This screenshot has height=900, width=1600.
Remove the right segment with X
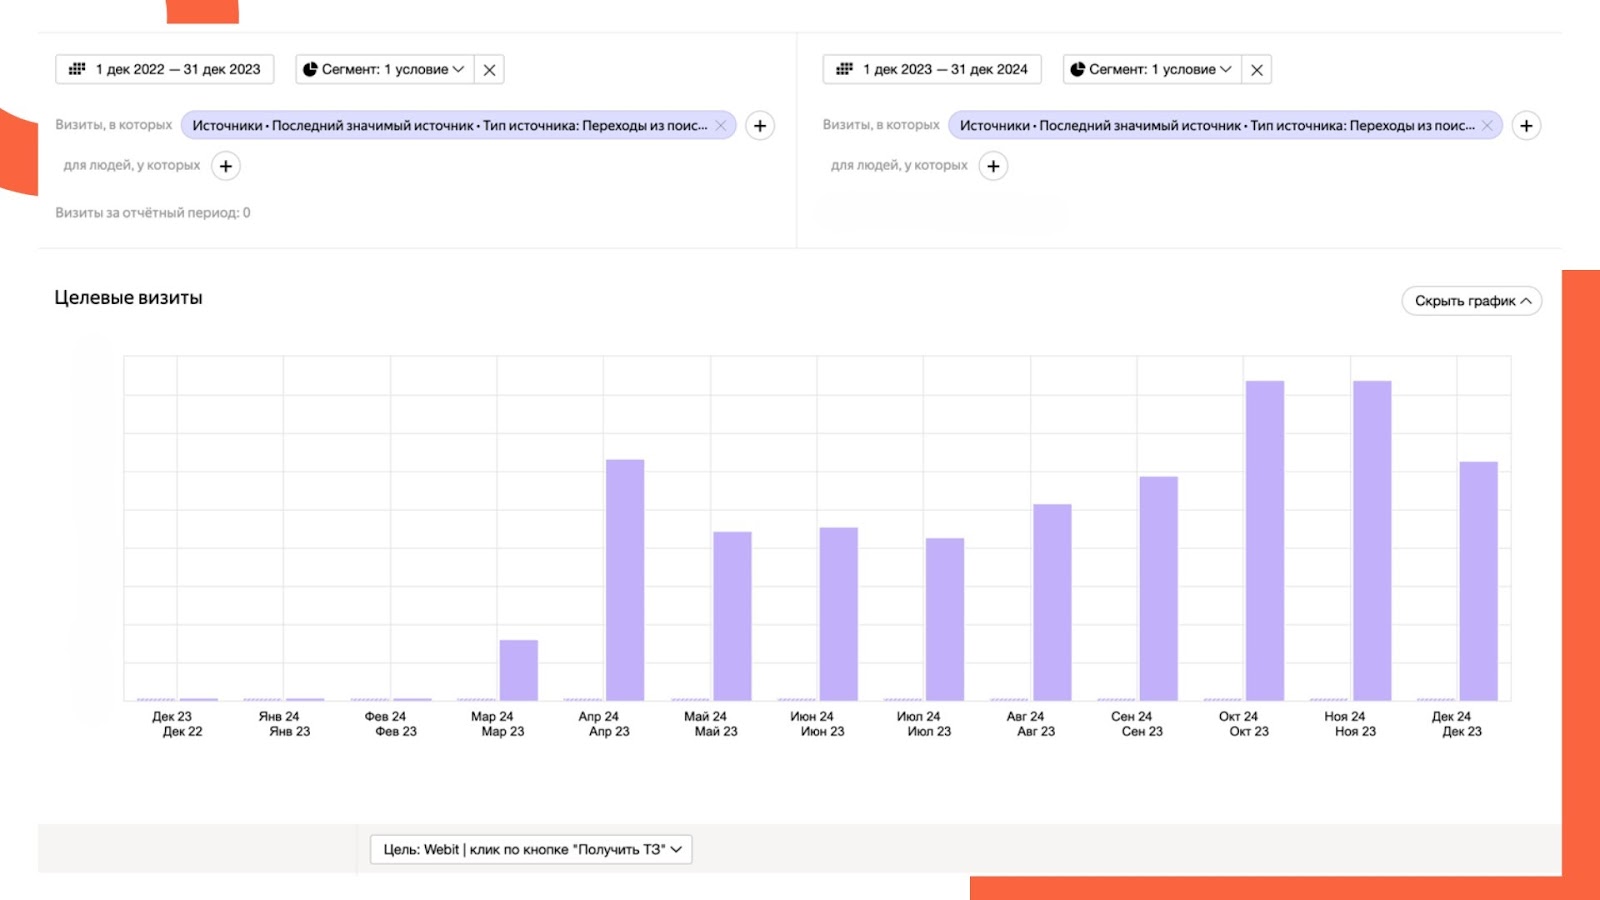(1257, 70)
